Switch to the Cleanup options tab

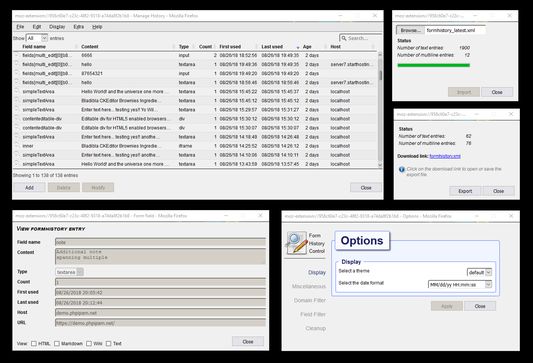(315, 328)
